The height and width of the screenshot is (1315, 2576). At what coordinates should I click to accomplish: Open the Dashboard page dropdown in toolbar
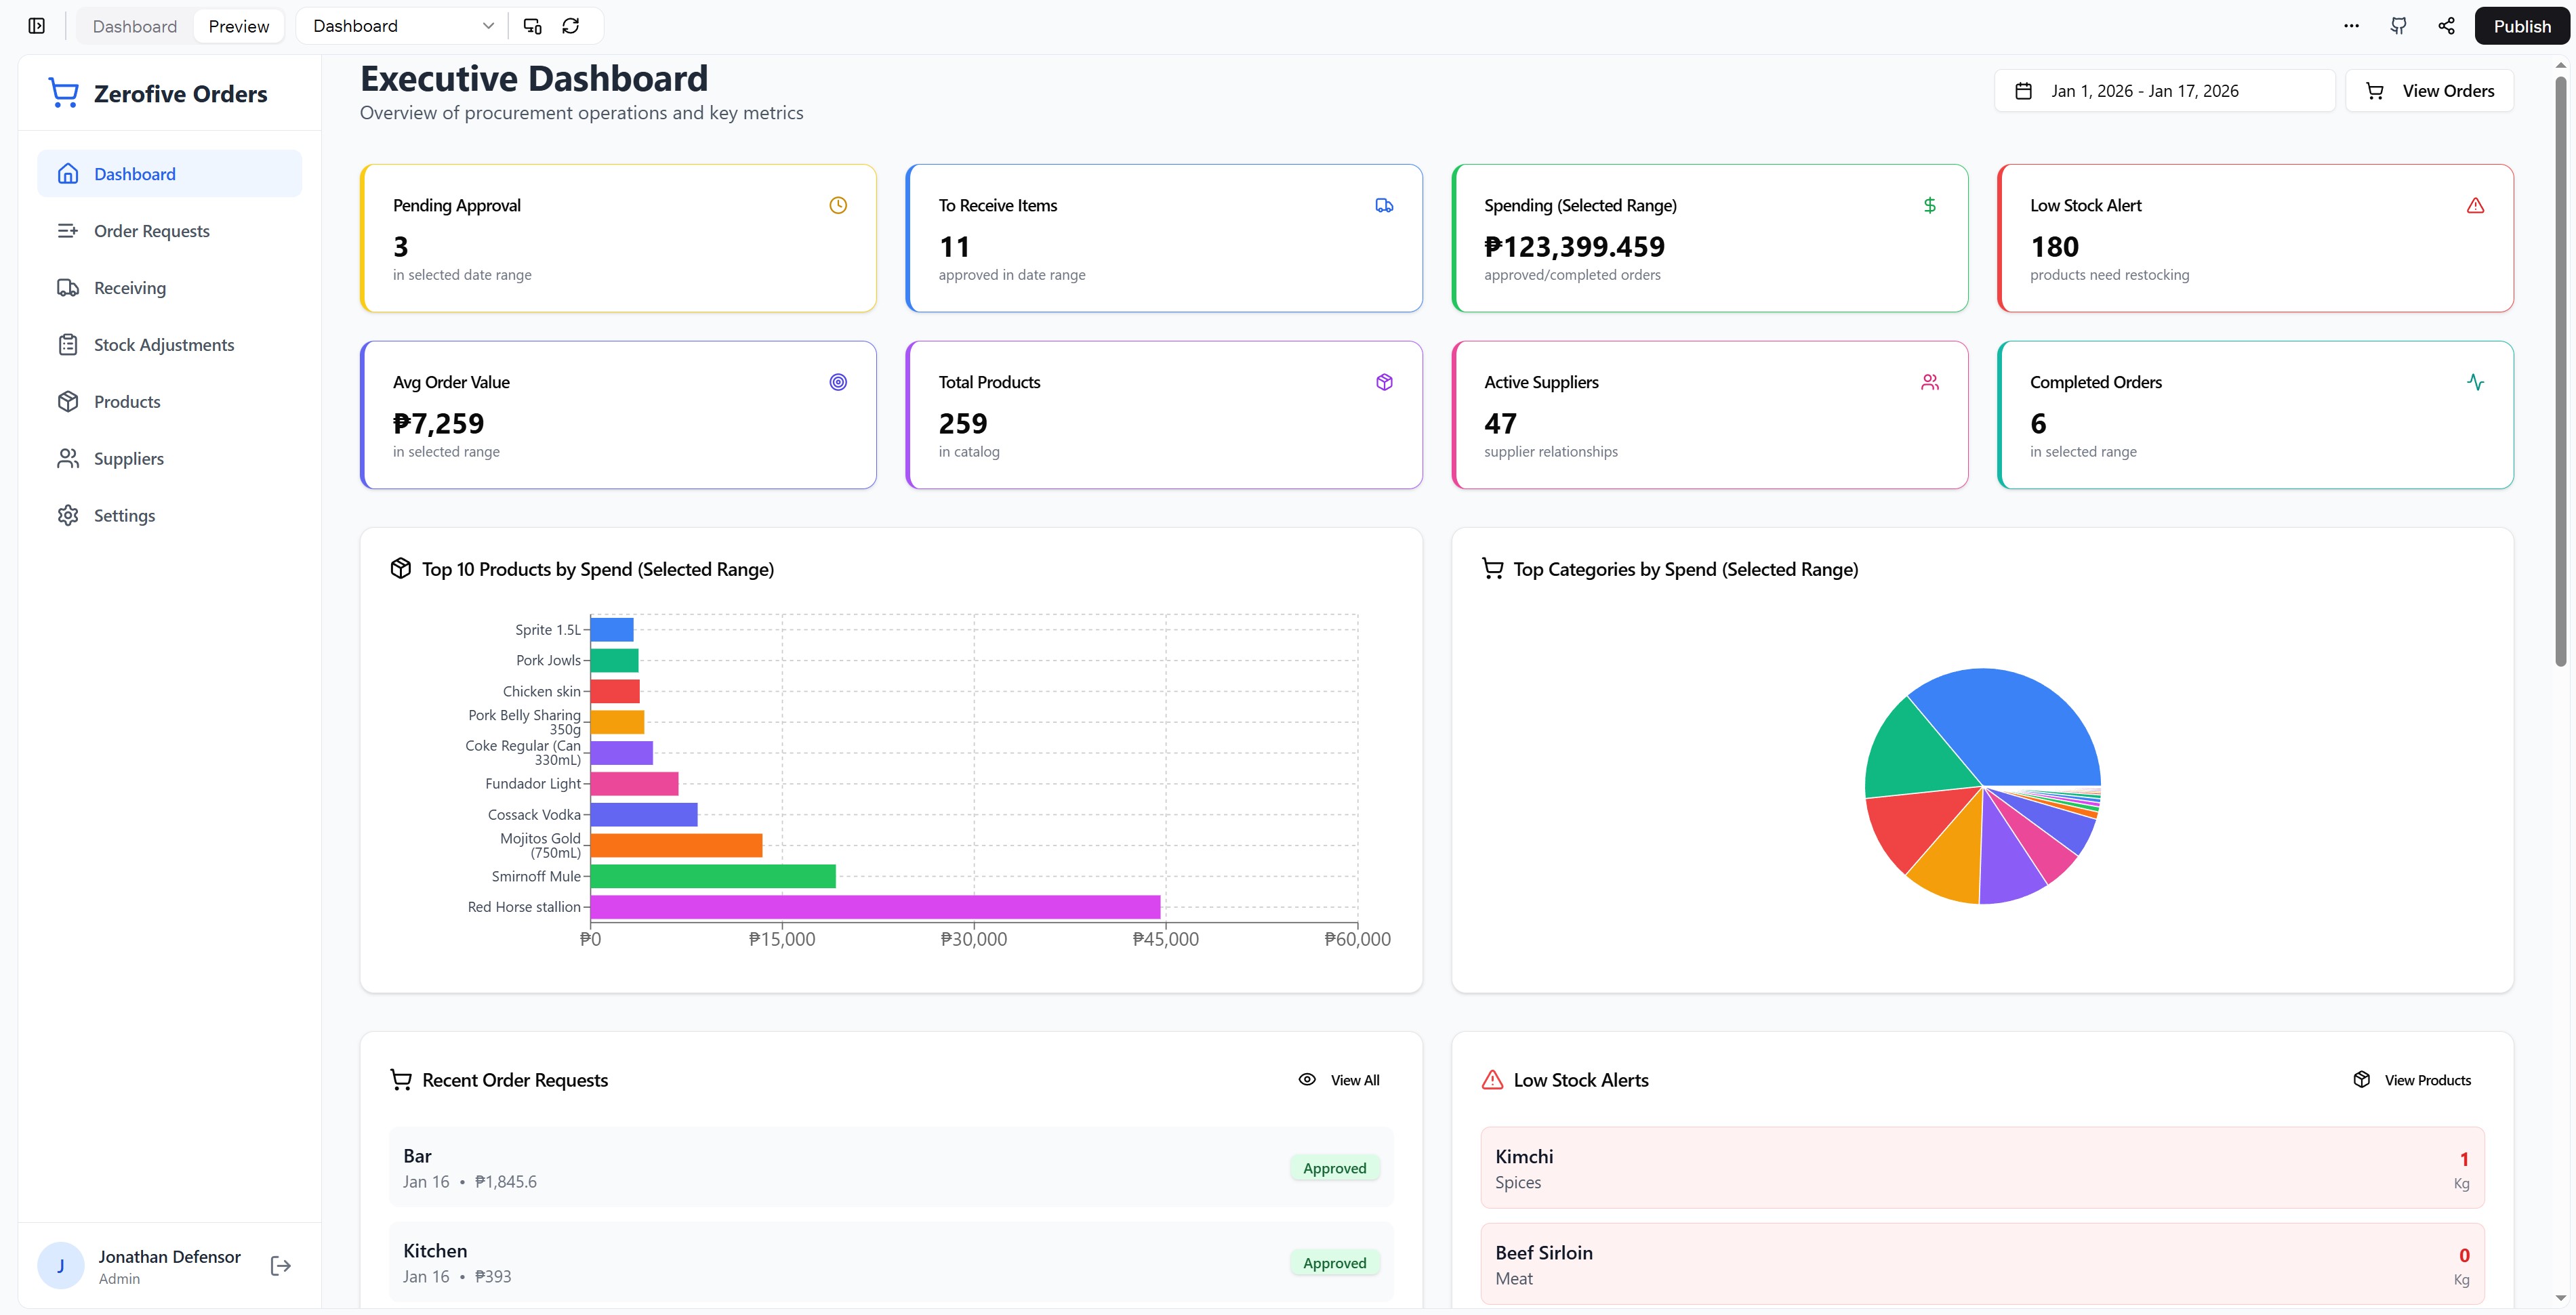403,26
